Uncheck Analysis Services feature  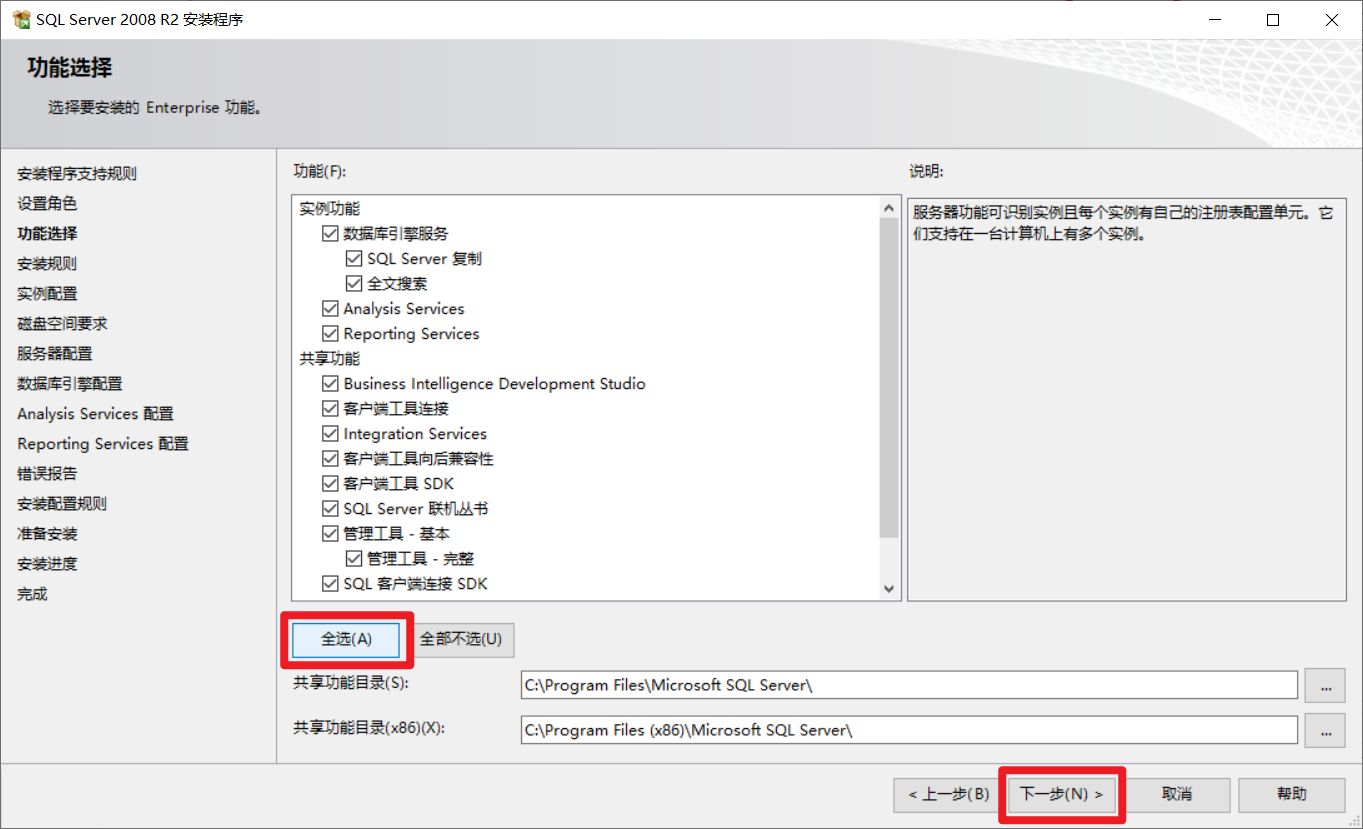click(x=330, y=309)
